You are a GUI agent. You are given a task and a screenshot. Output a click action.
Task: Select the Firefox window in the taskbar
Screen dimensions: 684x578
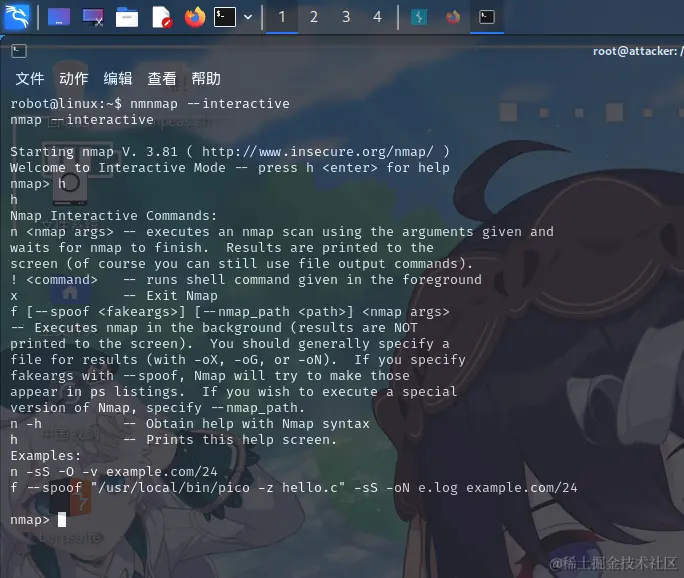click(453, 17)
